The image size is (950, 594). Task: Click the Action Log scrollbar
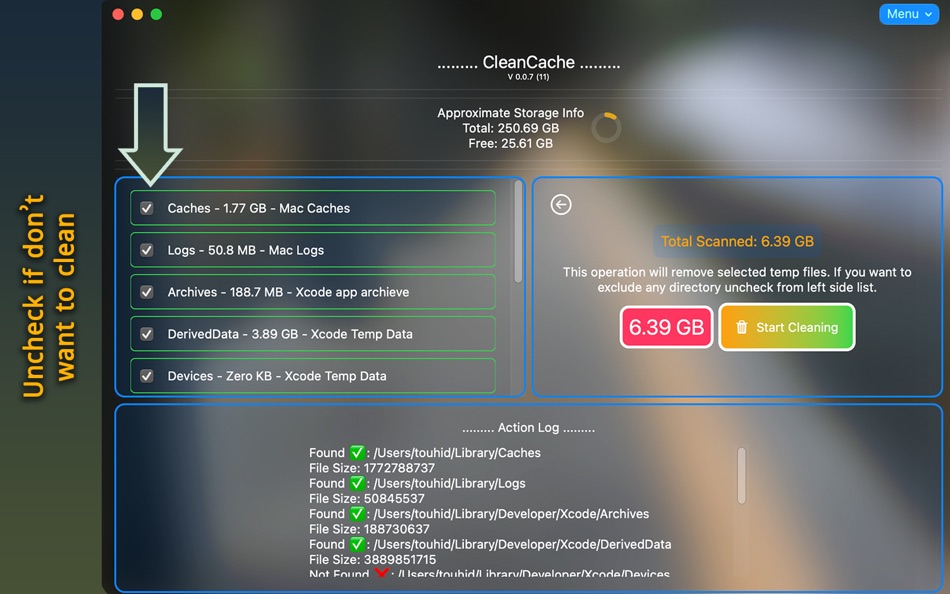pos(741,476)
